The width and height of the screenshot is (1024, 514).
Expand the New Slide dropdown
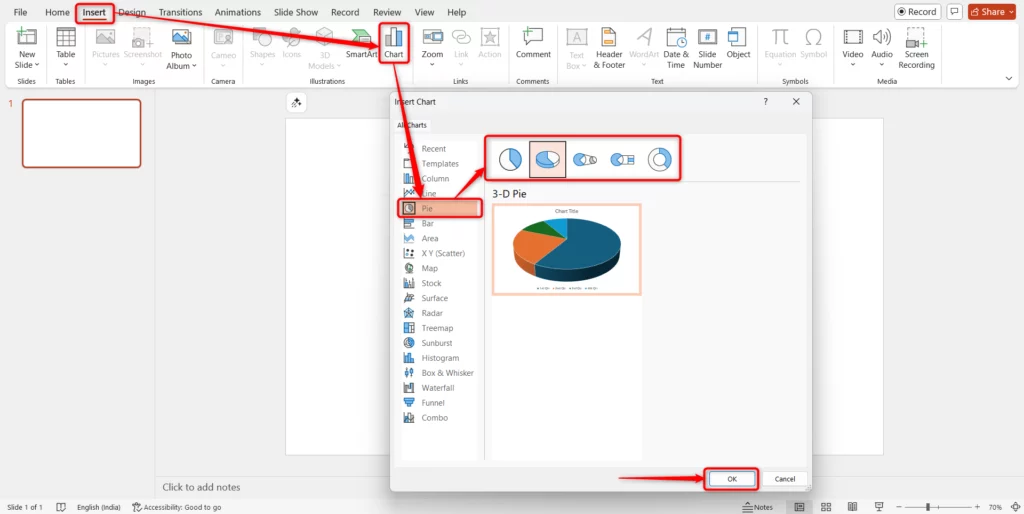pyautogui.click(x=27, y=65)
